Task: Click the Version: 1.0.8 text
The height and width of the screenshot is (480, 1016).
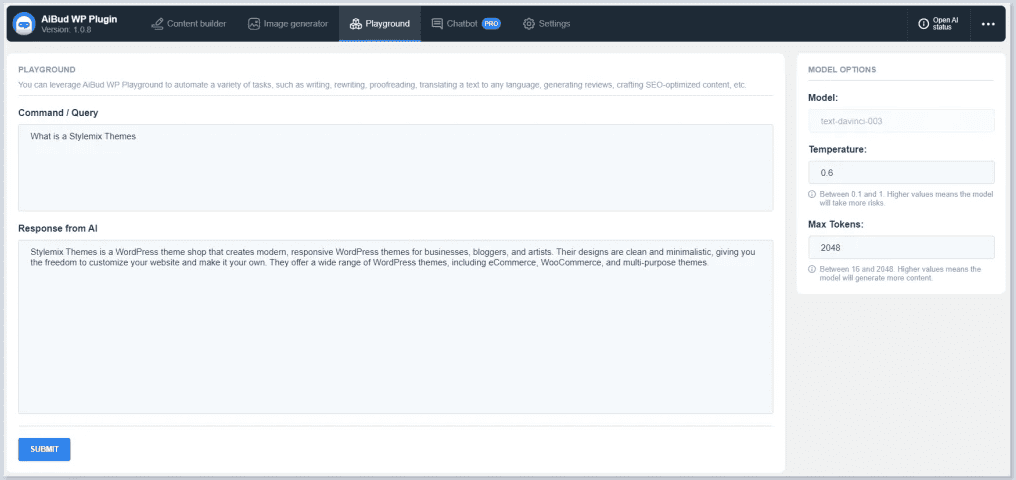Action: point(64,30)
